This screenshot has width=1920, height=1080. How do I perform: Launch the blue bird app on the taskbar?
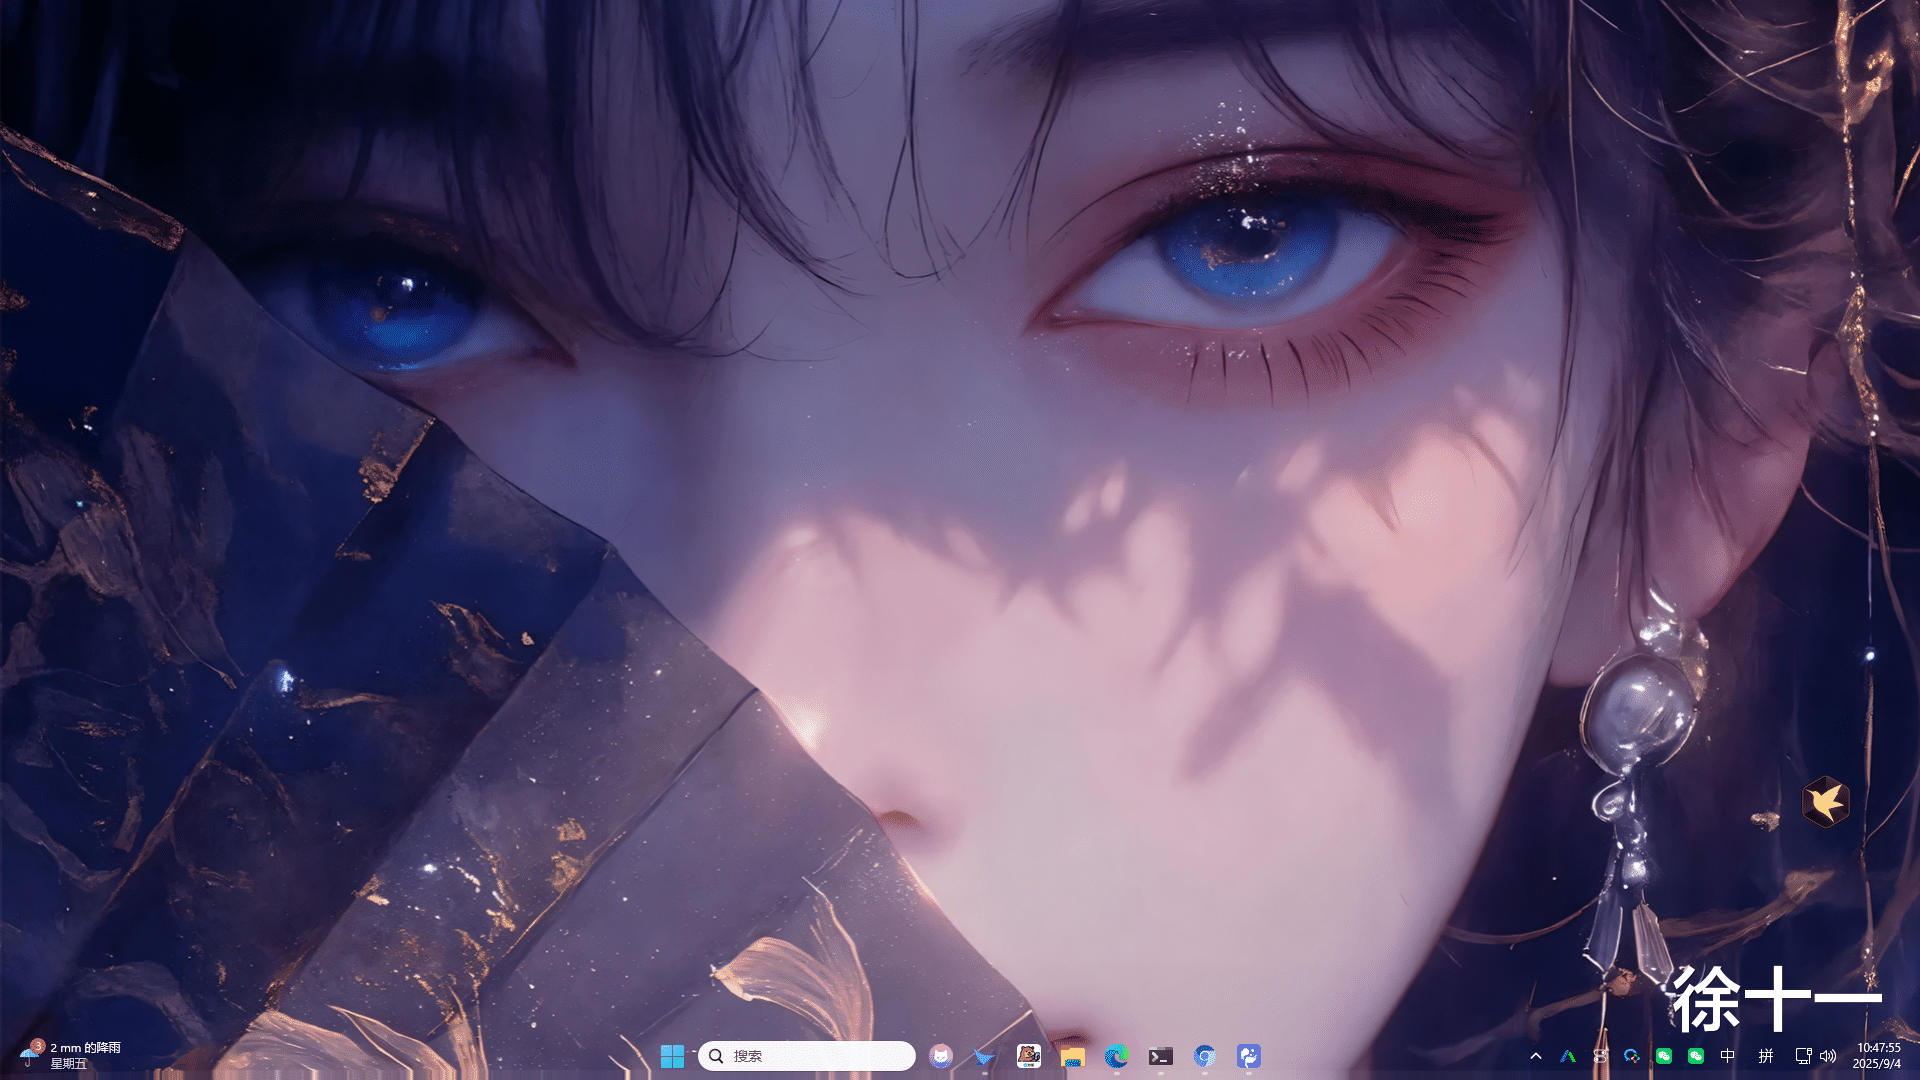point(984,1056)
